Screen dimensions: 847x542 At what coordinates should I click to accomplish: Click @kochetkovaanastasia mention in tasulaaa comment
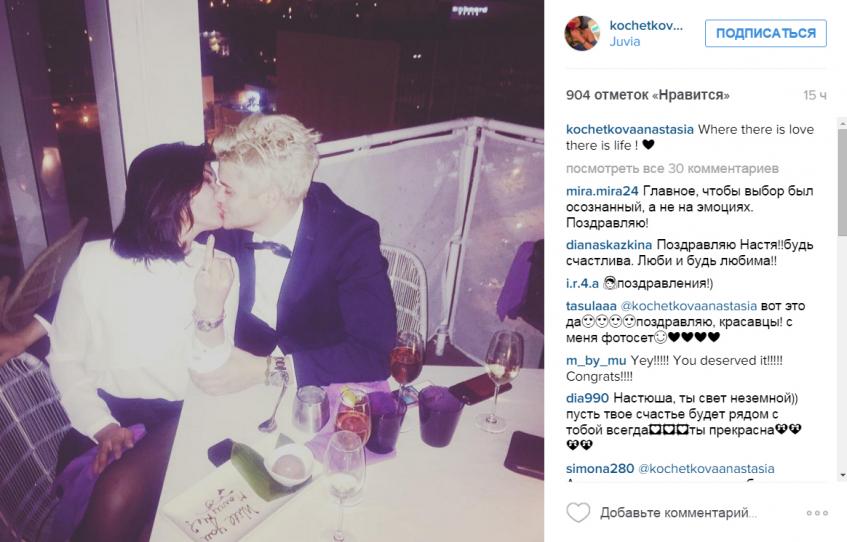click(688, 306)
